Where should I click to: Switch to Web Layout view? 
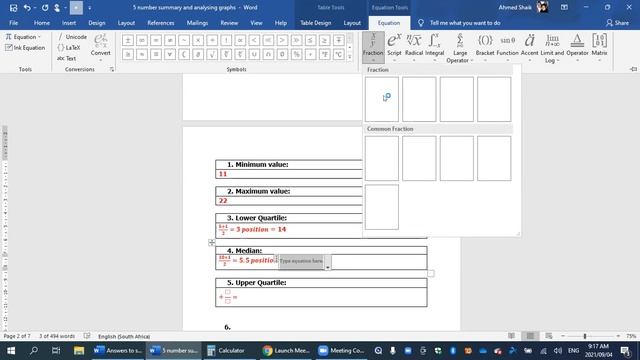[549, 336]
